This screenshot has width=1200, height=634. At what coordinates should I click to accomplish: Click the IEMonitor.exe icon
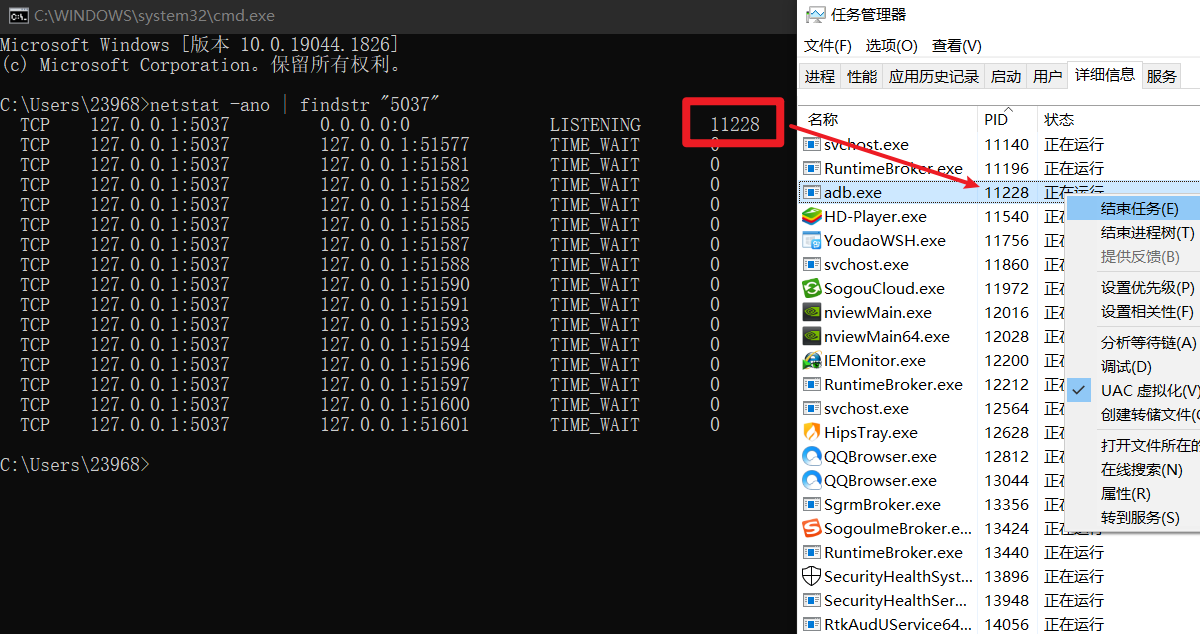click(x=812, y=360)
